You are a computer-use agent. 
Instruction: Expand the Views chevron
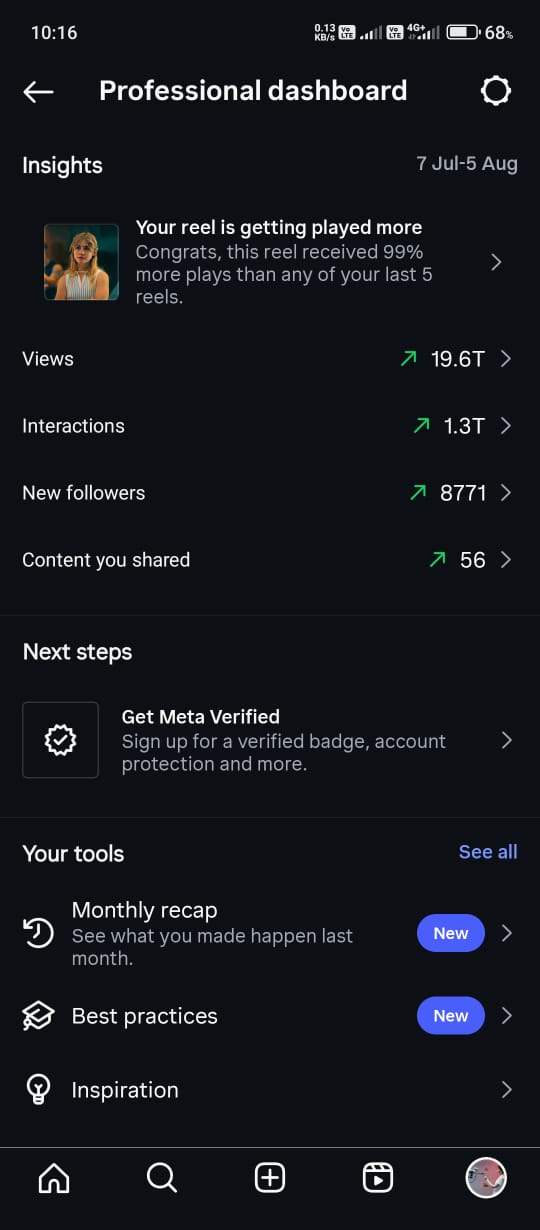click(x=506, y=359)
